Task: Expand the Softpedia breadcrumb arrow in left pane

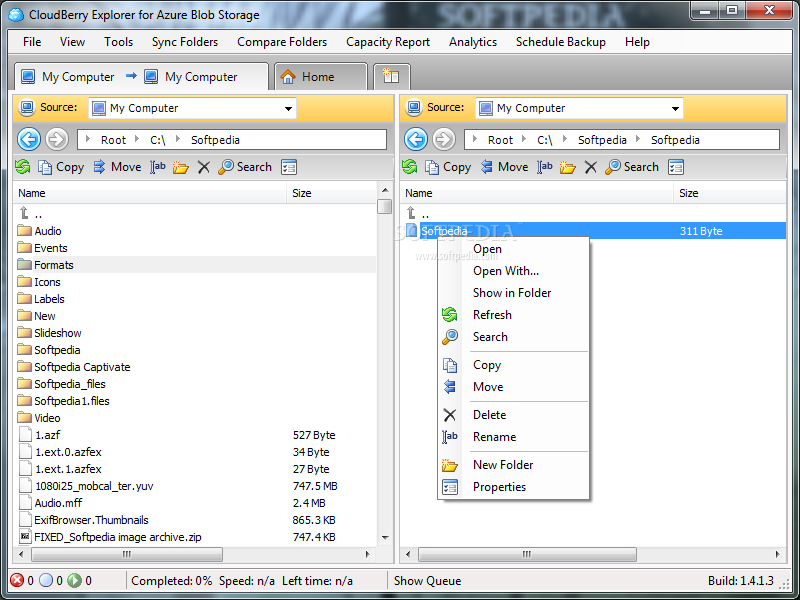Action: click(x=178, y=139)
